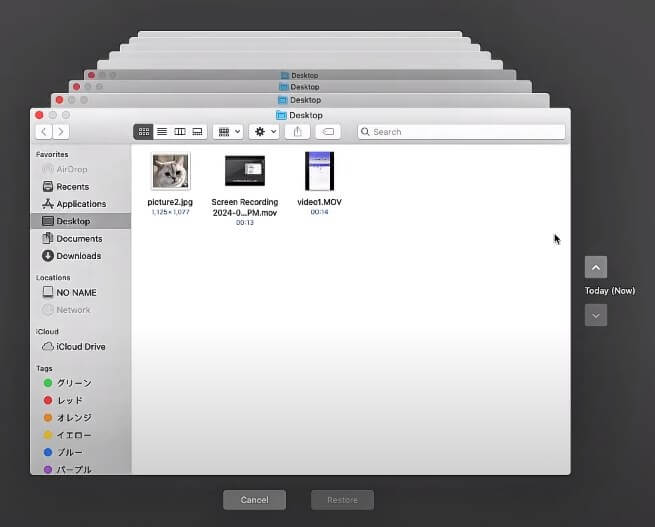Click the picture2.jpg file name
The image size is (655, 527).
click(170, 202)
